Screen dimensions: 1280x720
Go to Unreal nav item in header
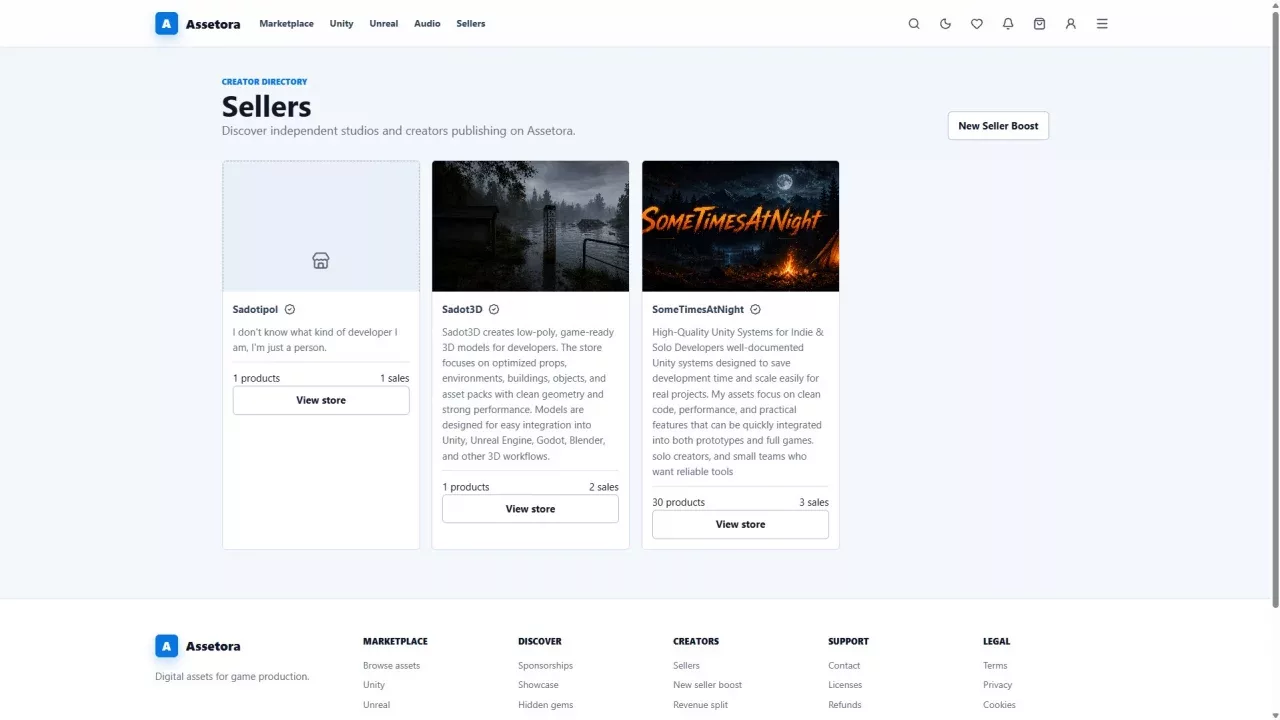coord(384,24)
